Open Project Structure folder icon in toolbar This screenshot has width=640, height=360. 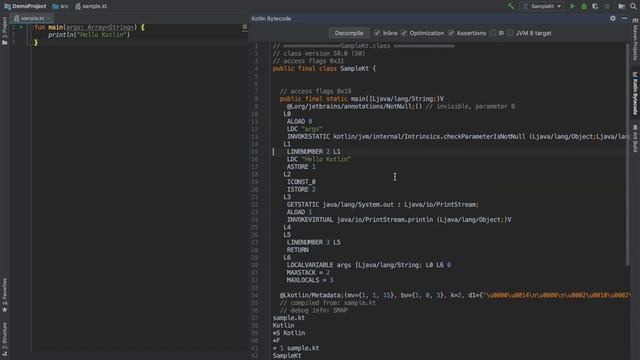(x=621, y=6)
